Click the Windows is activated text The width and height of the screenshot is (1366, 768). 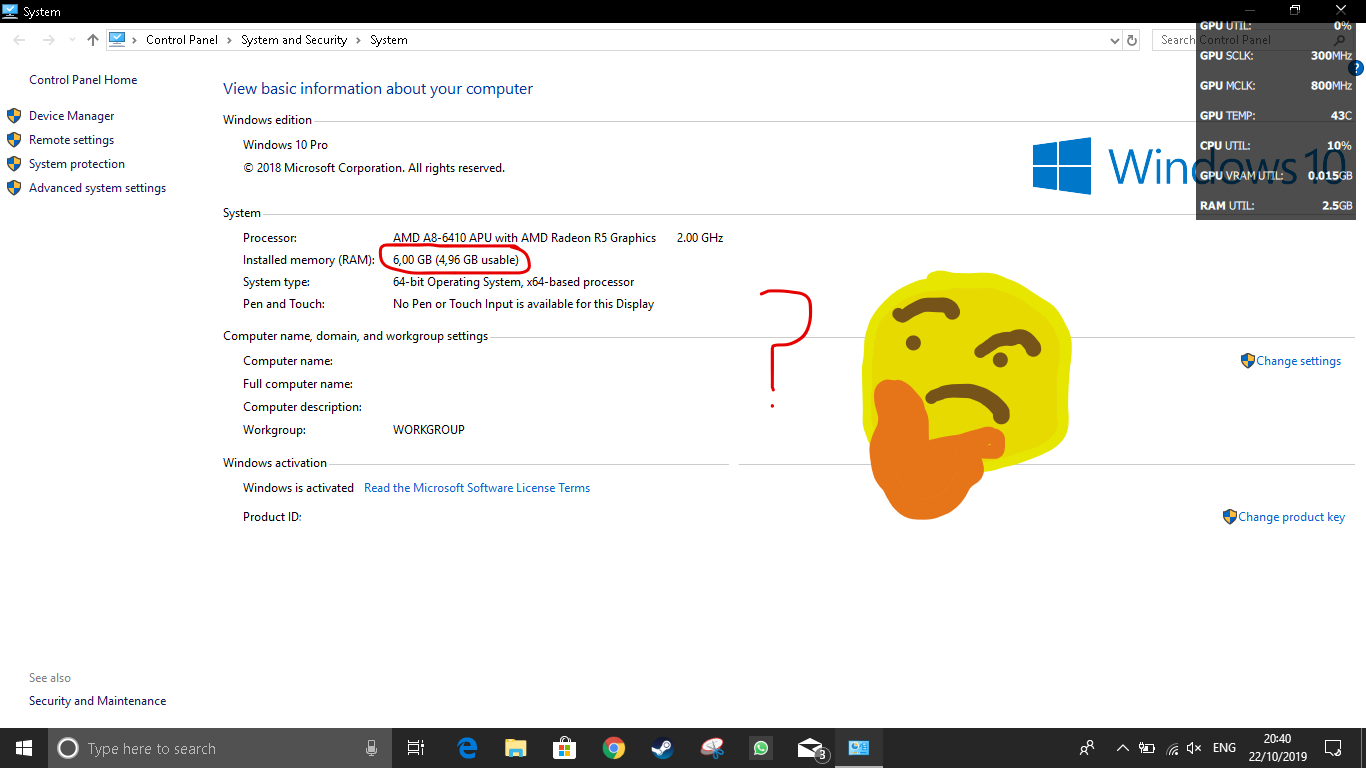click(x=298, y=488)
